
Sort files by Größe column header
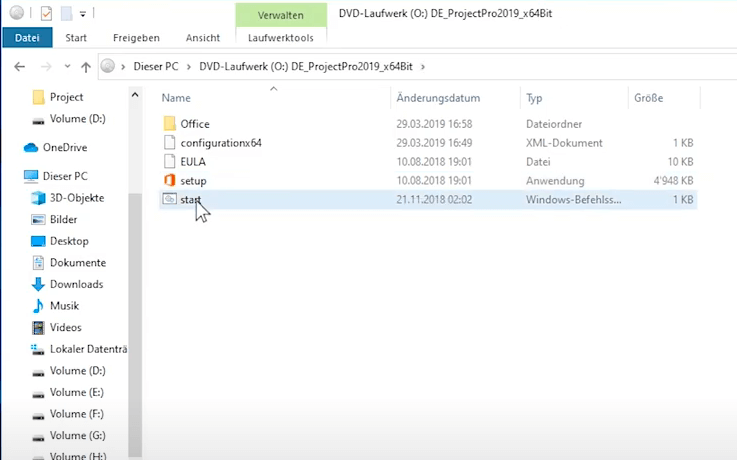click(x=647, y=98)
